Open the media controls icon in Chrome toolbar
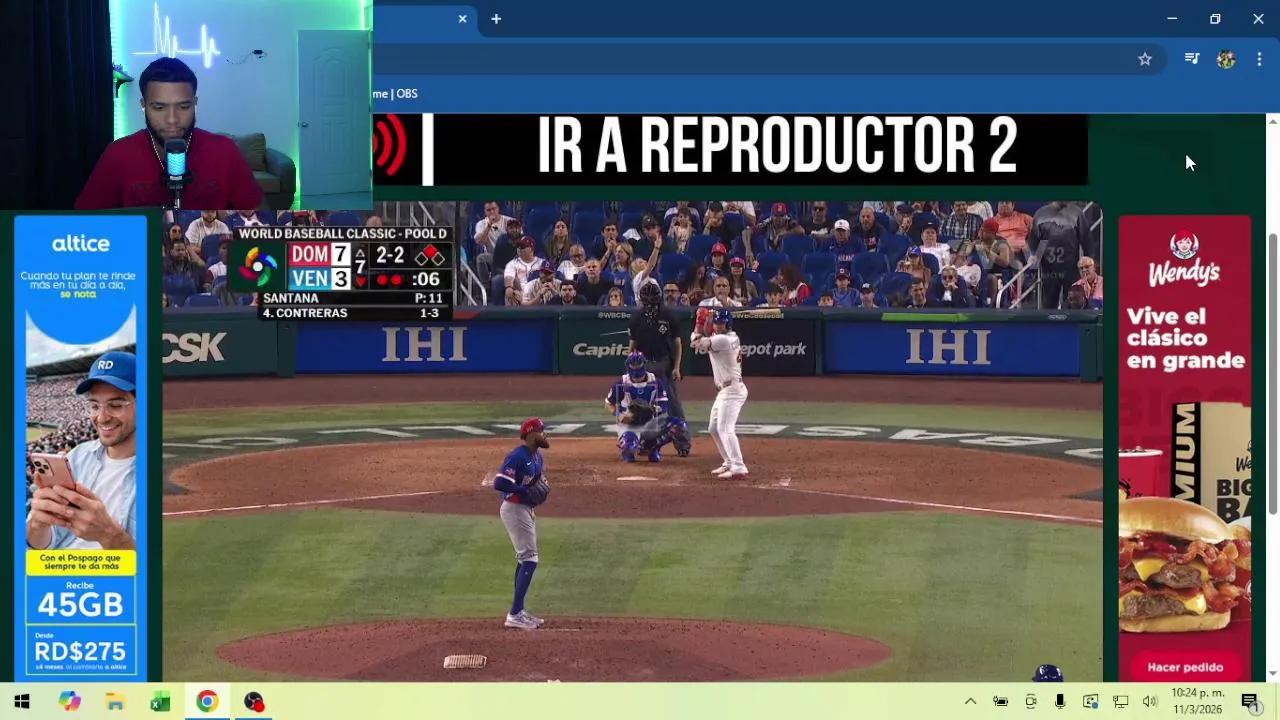The width and height of the screenshot is (1280, 720). tap(1192, 59)
